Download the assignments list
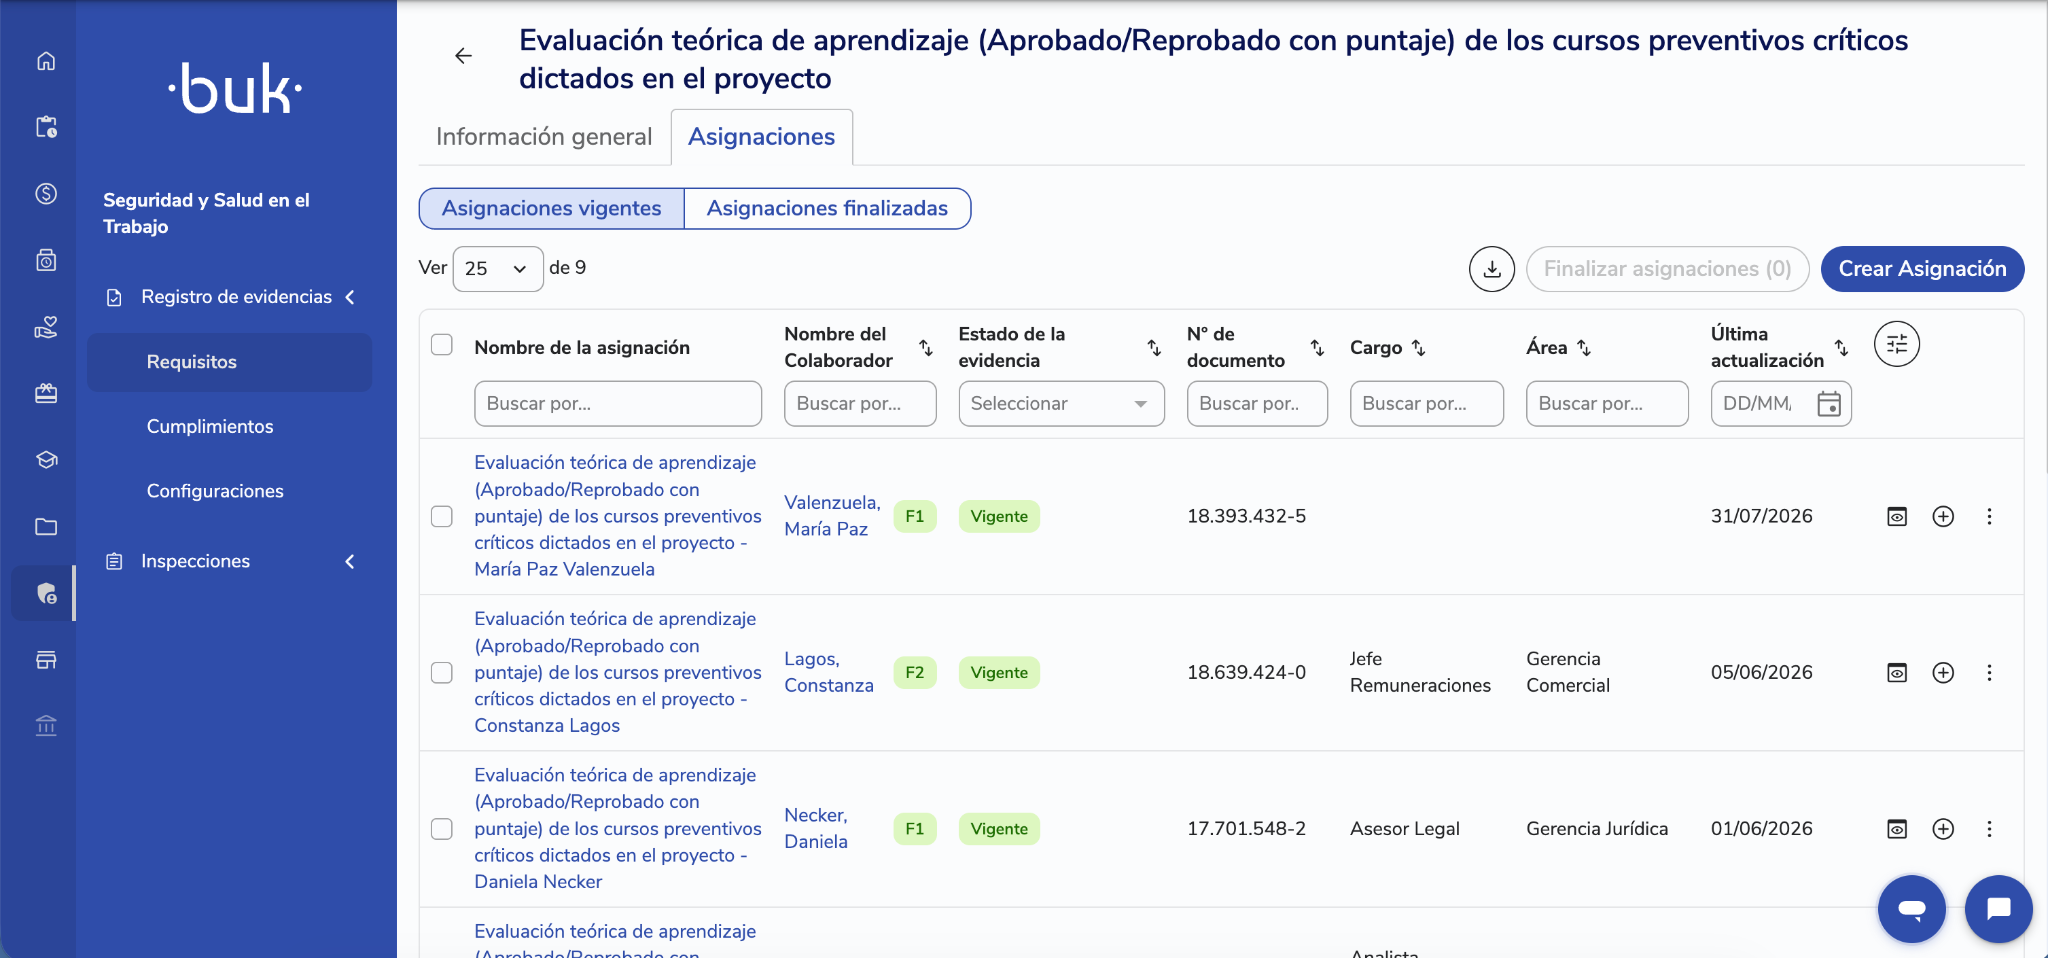 pyautogui.click(x=1491, y=269)
